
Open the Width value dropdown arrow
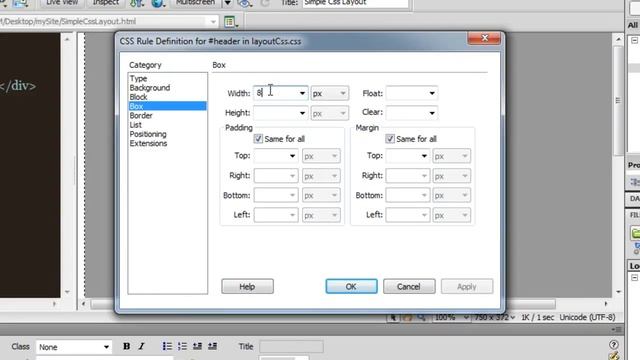(x=302, y=93)
